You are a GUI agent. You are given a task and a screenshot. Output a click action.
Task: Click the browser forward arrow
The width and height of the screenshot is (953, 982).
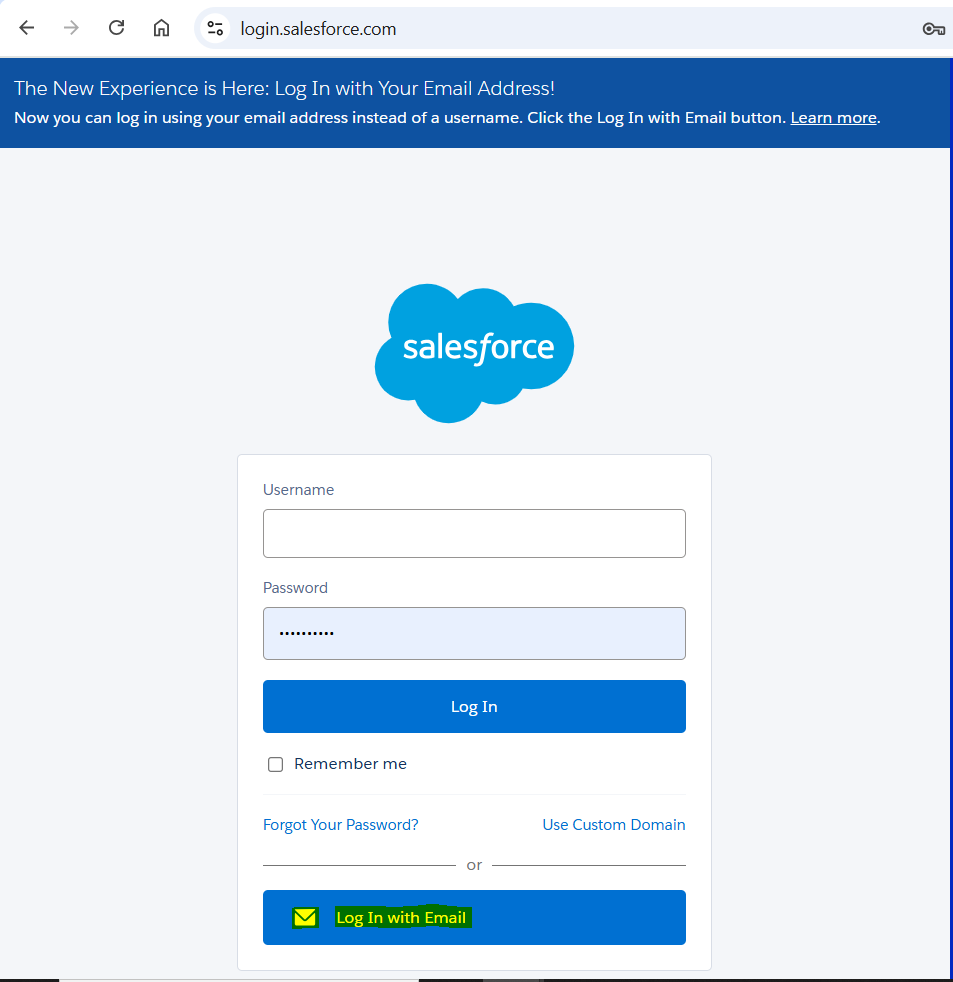71,28
